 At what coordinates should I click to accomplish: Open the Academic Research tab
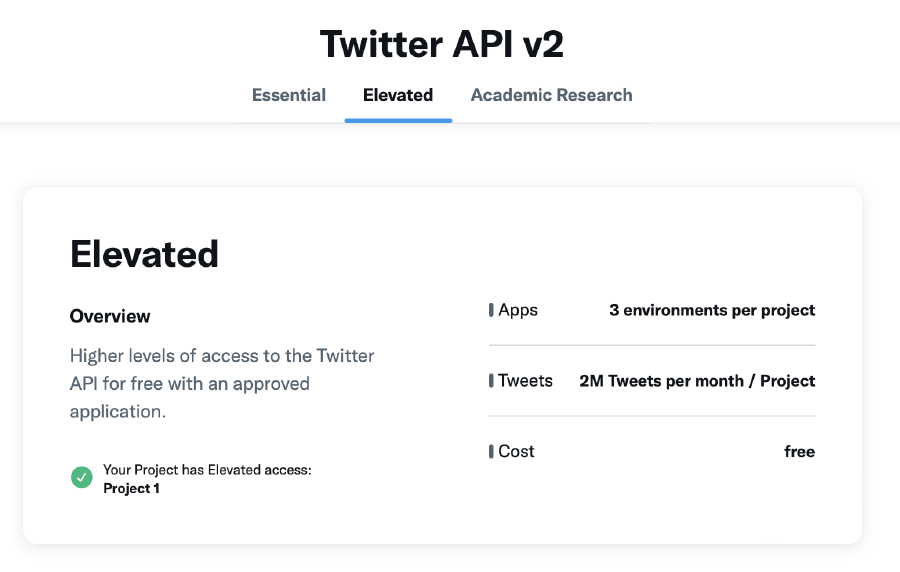(551, 96)
